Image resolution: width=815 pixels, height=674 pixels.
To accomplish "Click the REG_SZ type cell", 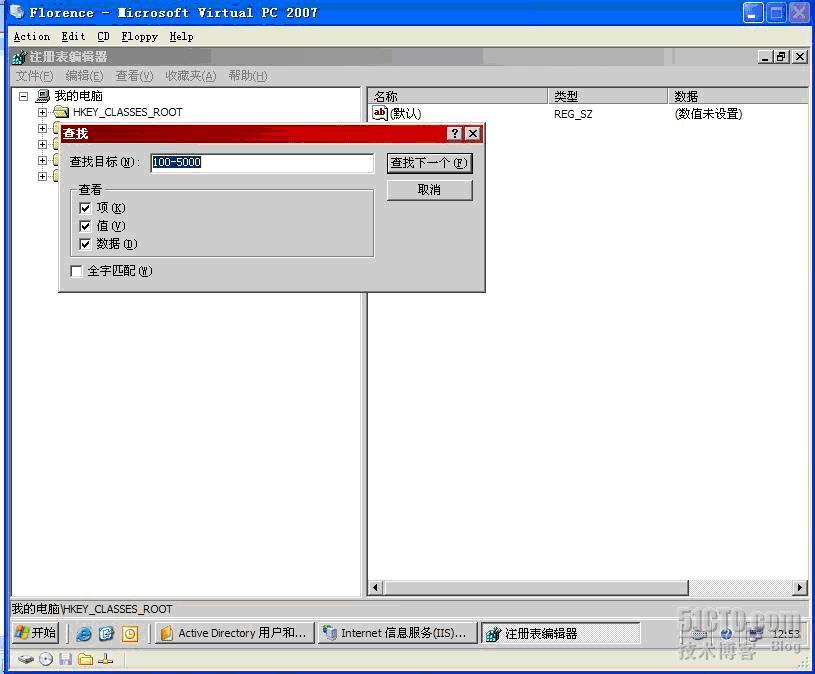I will click(573, 114).
